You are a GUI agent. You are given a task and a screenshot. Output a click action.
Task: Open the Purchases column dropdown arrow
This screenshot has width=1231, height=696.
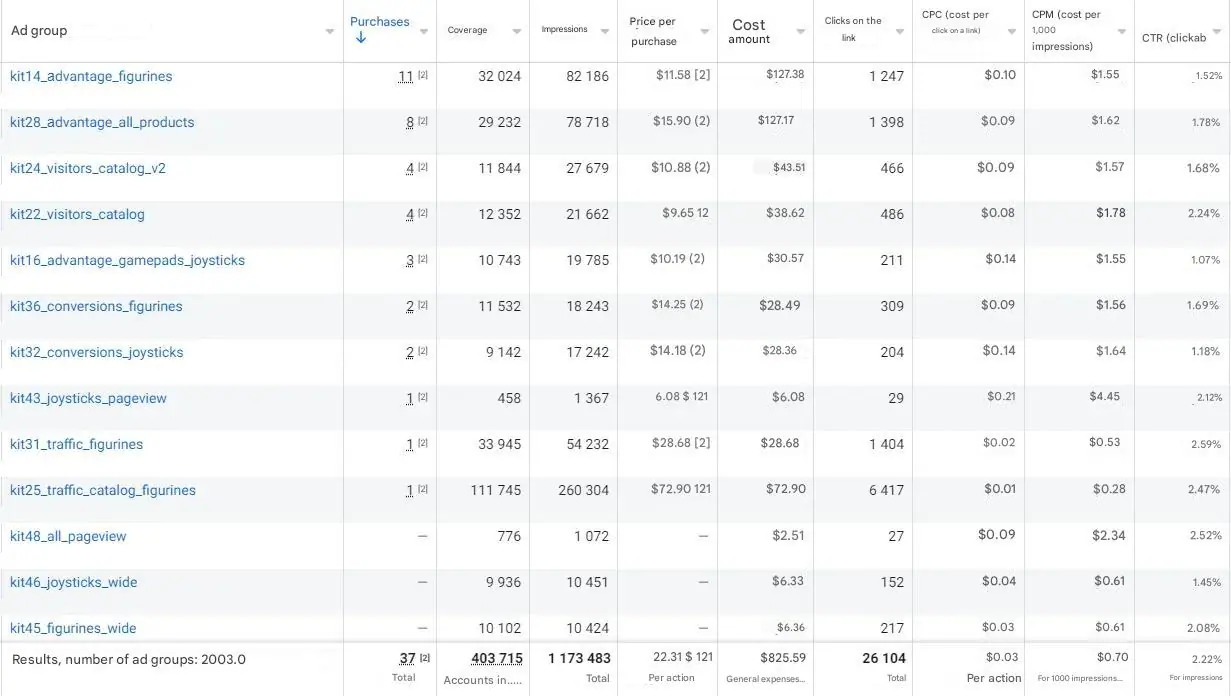click(424, 32)
